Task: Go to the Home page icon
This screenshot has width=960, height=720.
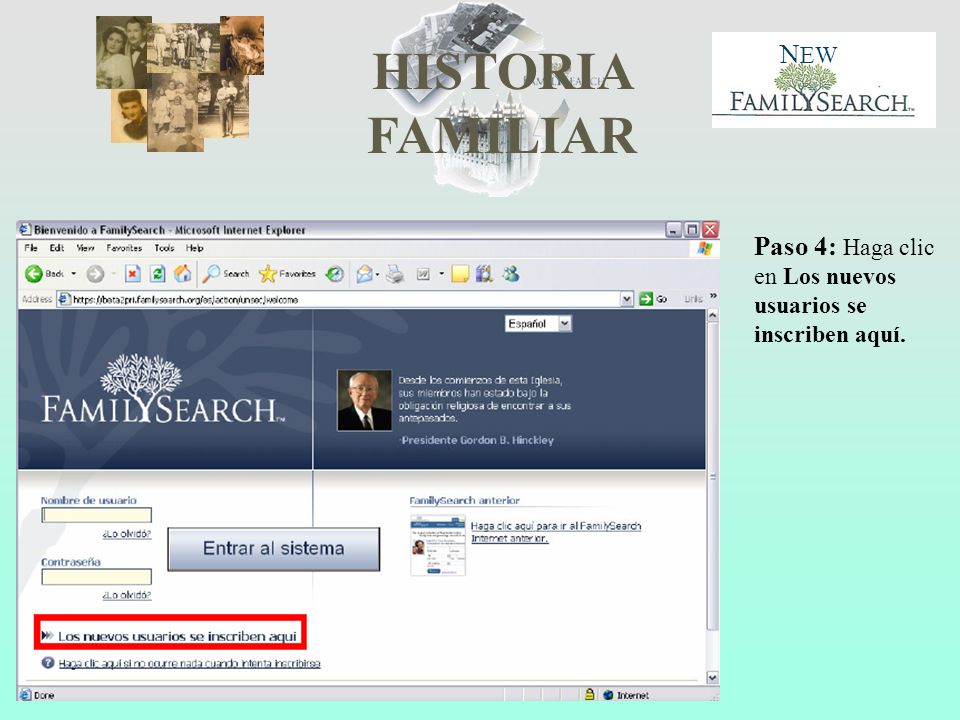Action: (182, 274)
